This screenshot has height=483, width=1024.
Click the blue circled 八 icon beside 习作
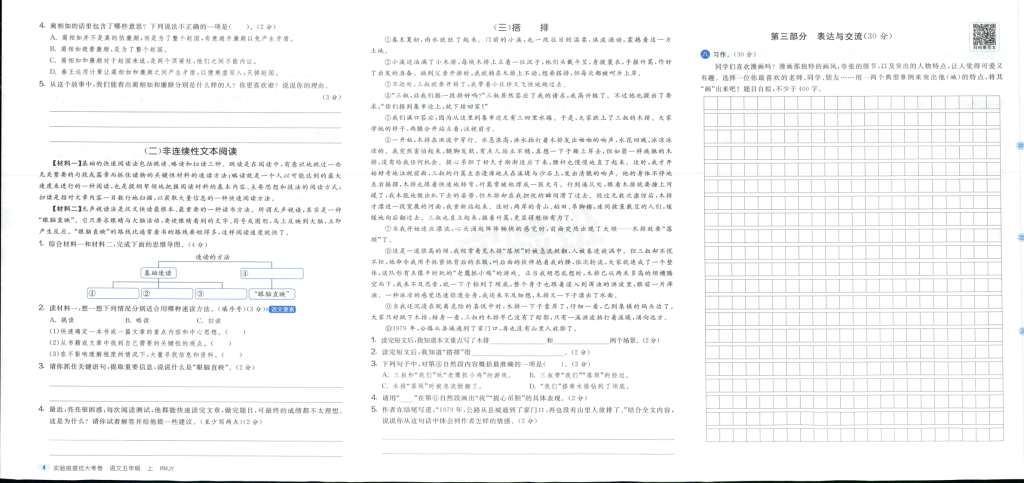pyautogui.click(x=704, y=53)
